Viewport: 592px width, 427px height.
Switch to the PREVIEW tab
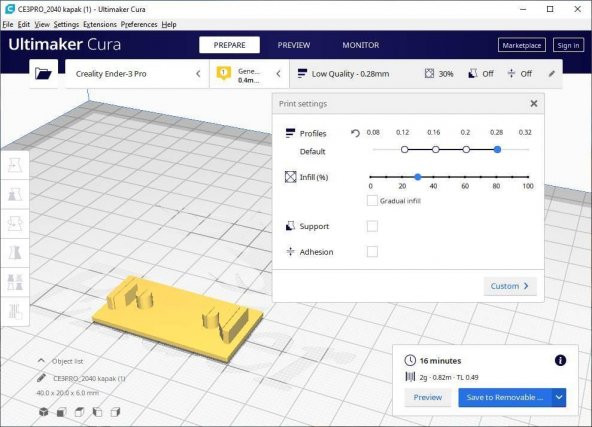[x=294, y=45]
